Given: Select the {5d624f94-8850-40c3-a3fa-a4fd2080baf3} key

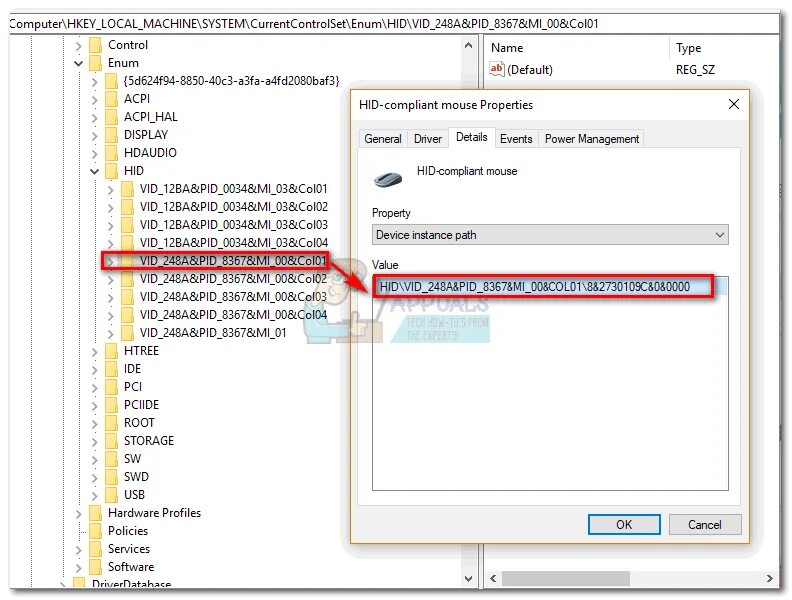Looking at the screenshot, I should click(x=231, y=81).
